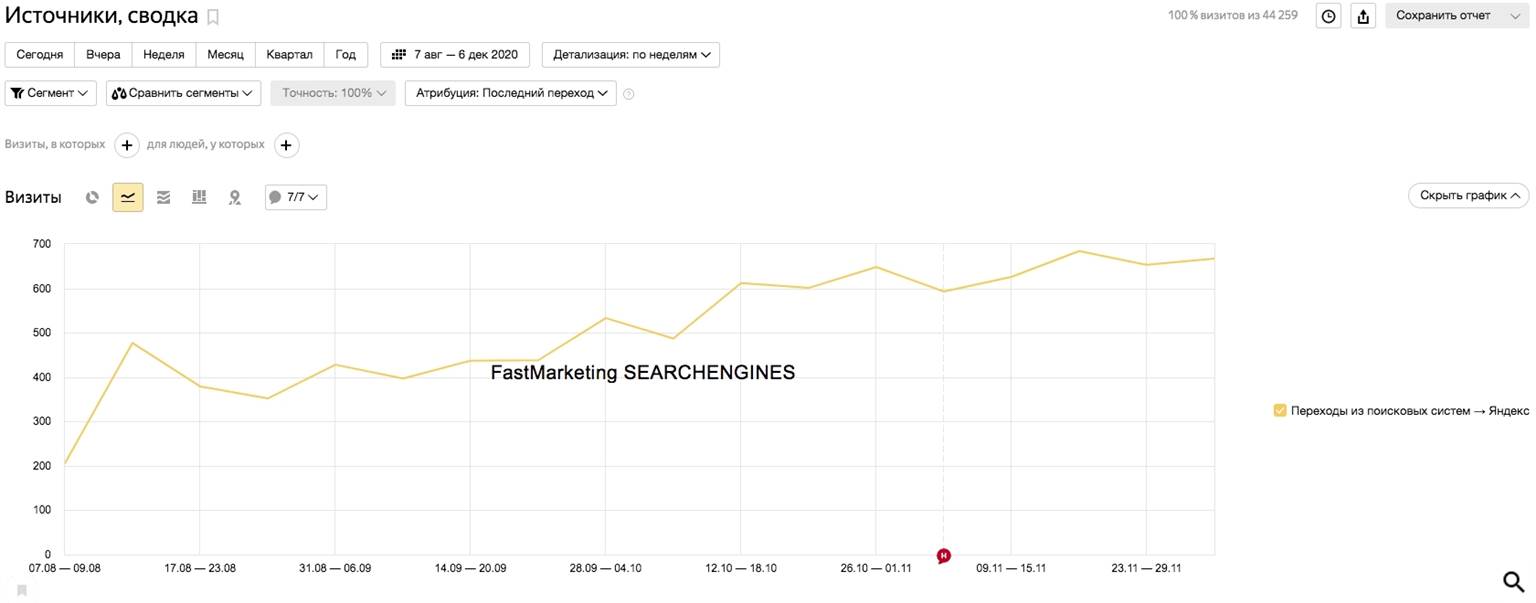Select the Неделя period tab

point(163,55)
